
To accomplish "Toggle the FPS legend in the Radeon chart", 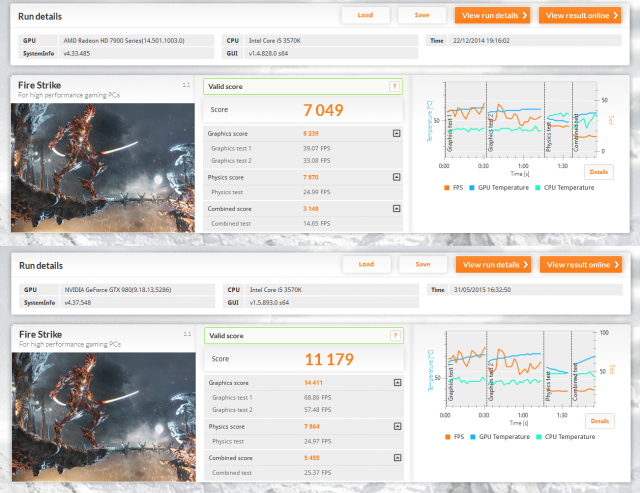I will (x=456, y=187).
